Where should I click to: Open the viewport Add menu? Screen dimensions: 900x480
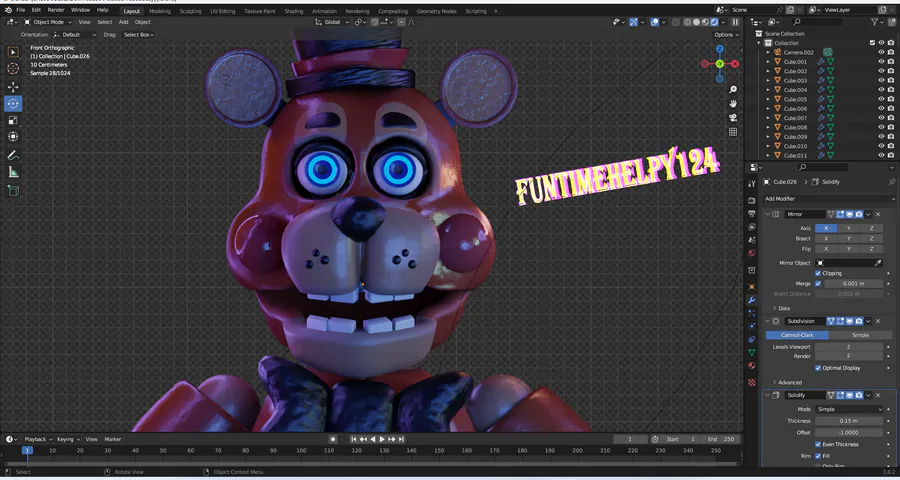click(x=123, y=22)
